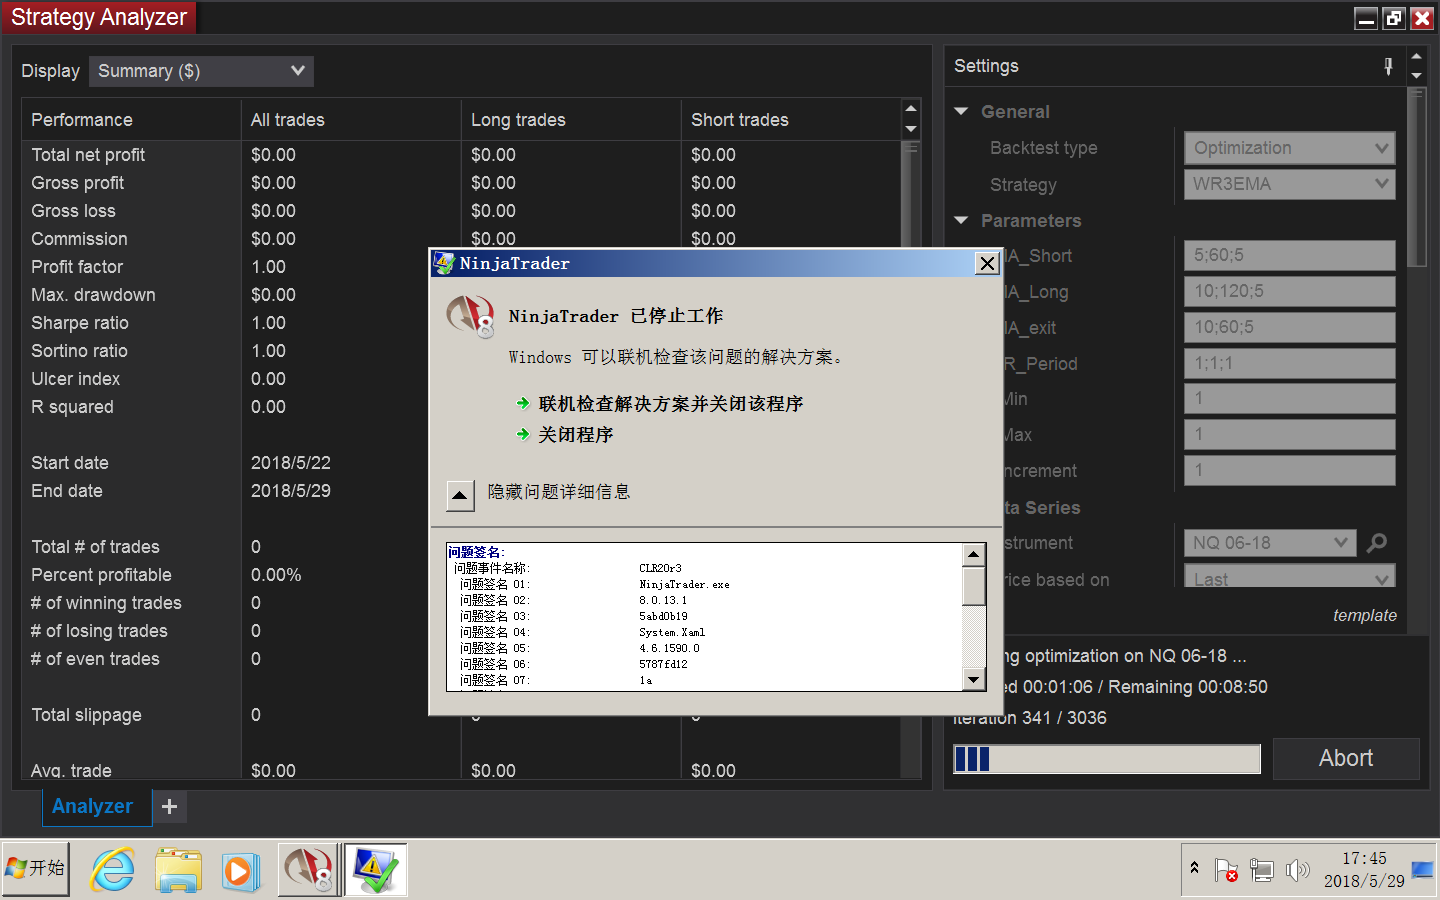This screenshot has height=900, width=1440.
Task: Click the MA_Long value field 10;120;5
Action: 1289,291
